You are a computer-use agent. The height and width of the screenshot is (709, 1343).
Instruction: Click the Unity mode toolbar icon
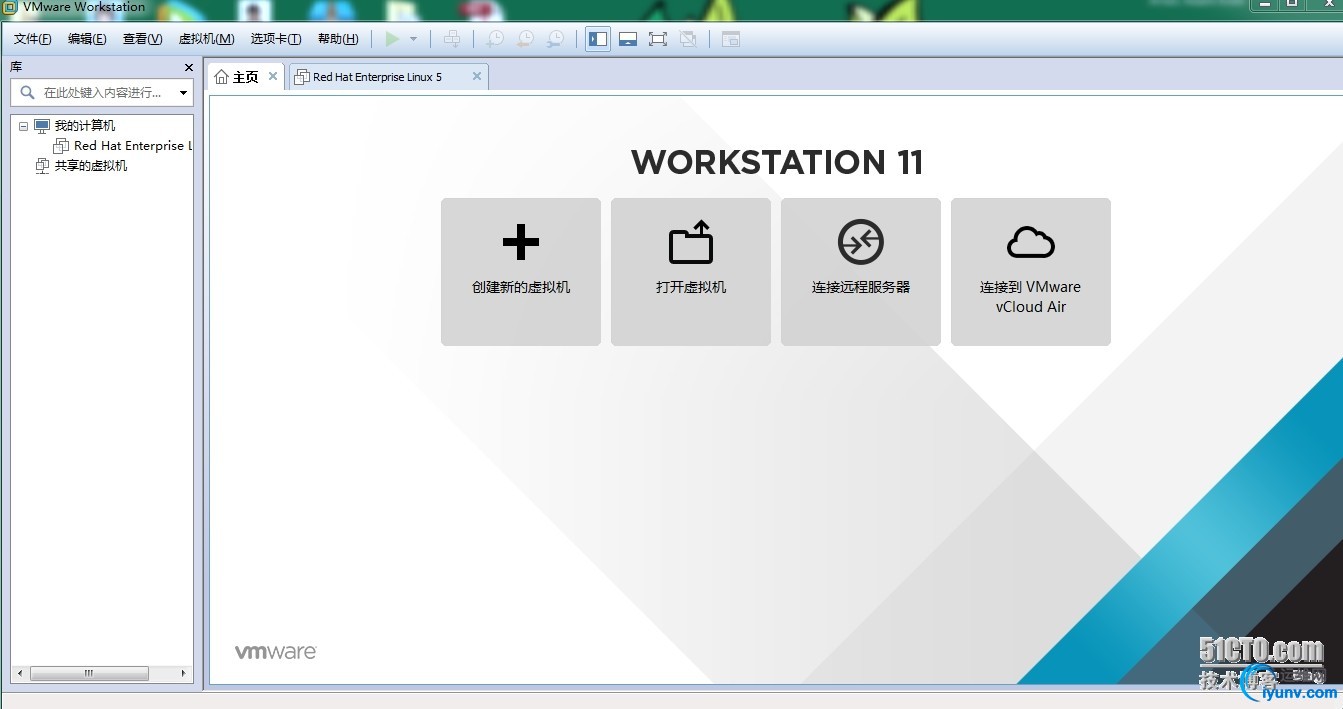click(688, 39)
